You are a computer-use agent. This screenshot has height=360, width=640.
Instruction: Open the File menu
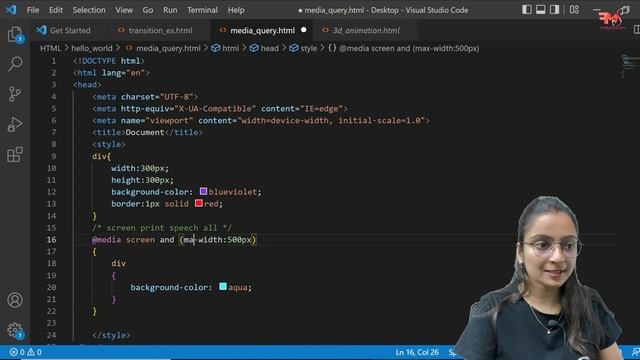point(33,10)
